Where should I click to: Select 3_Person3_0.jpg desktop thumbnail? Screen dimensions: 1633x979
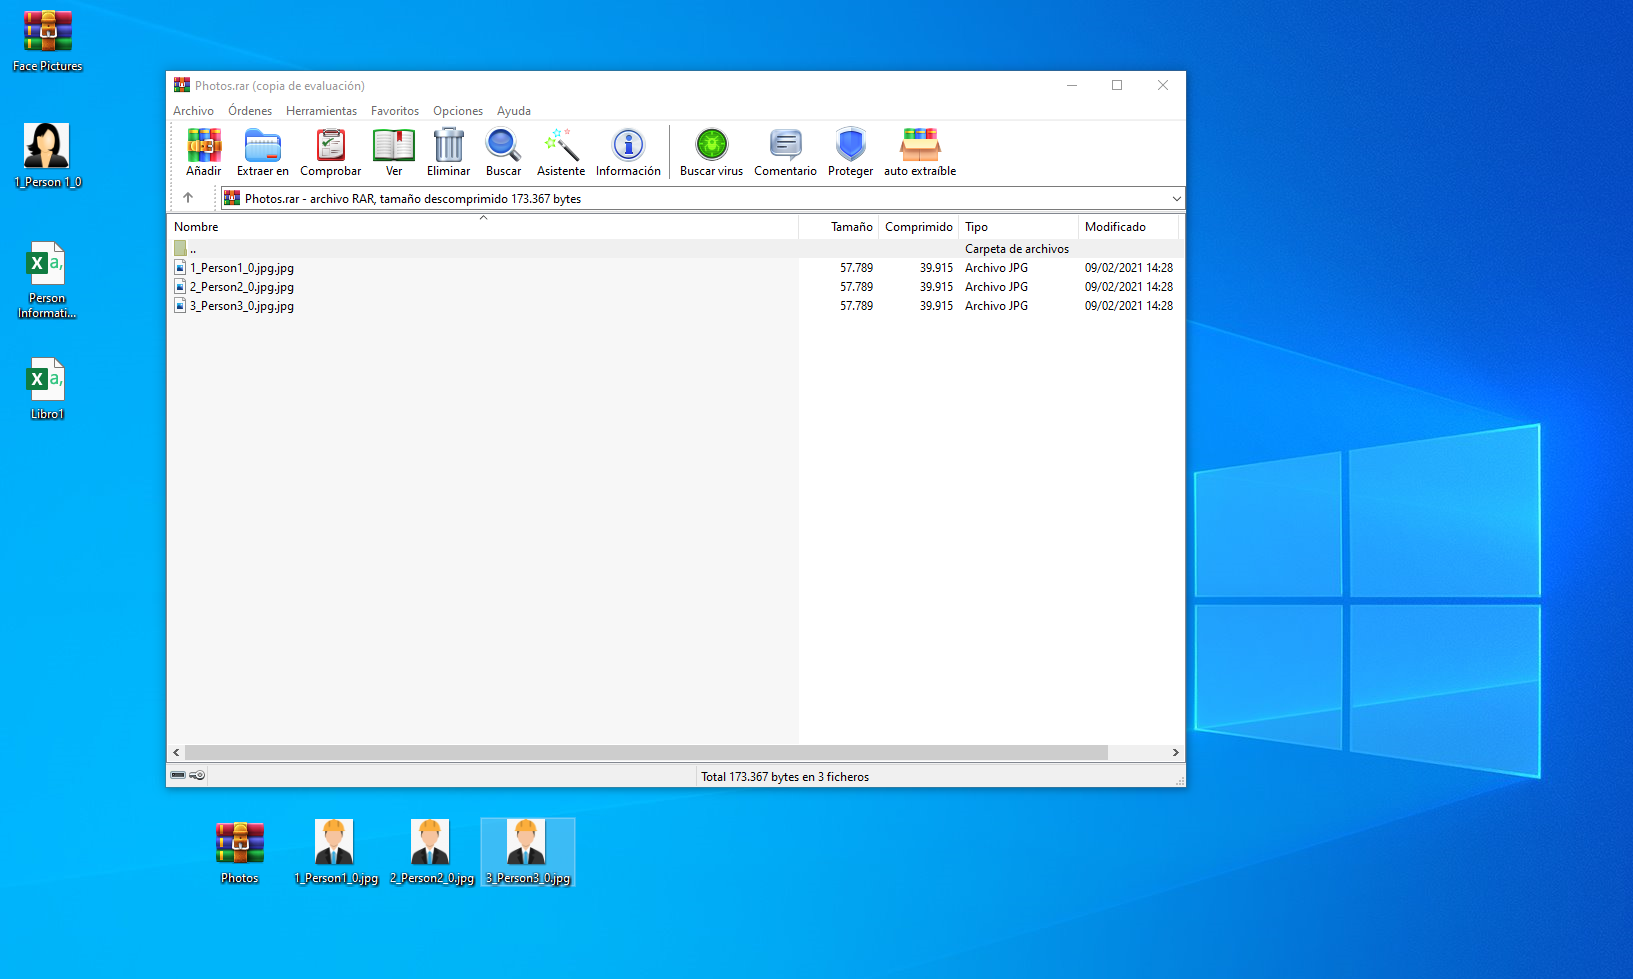coord(527,852)
